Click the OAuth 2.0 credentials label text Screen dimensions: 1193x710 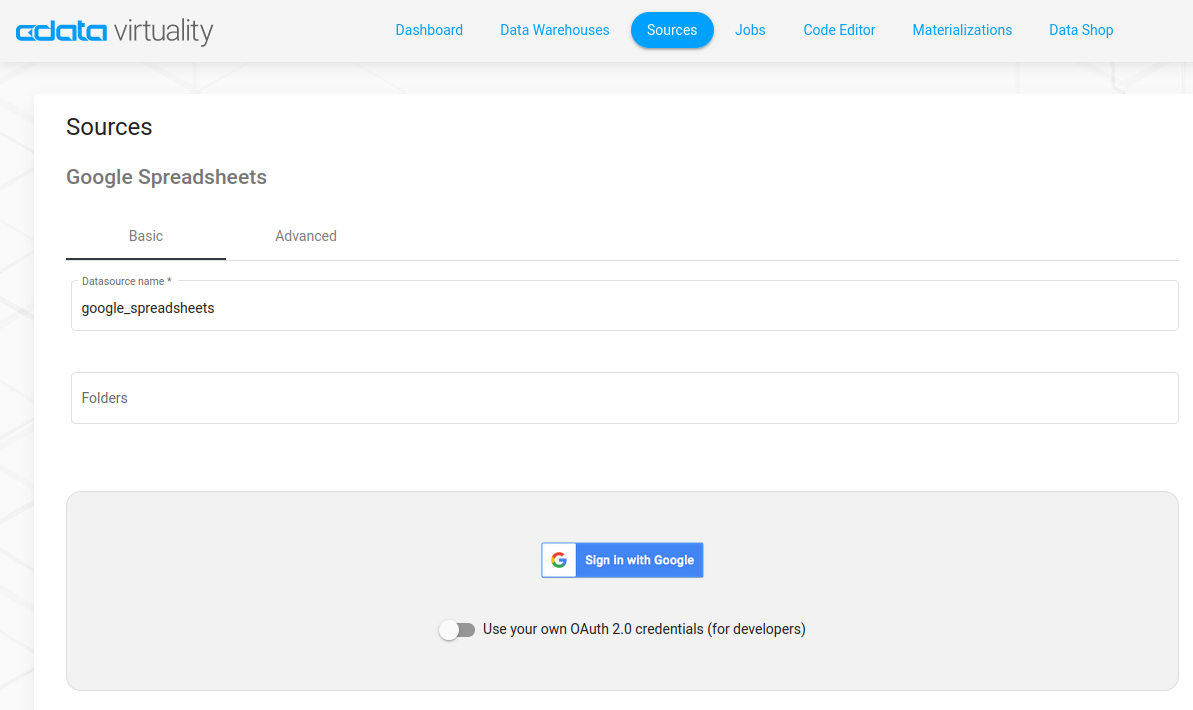click(x=643, y=630)
